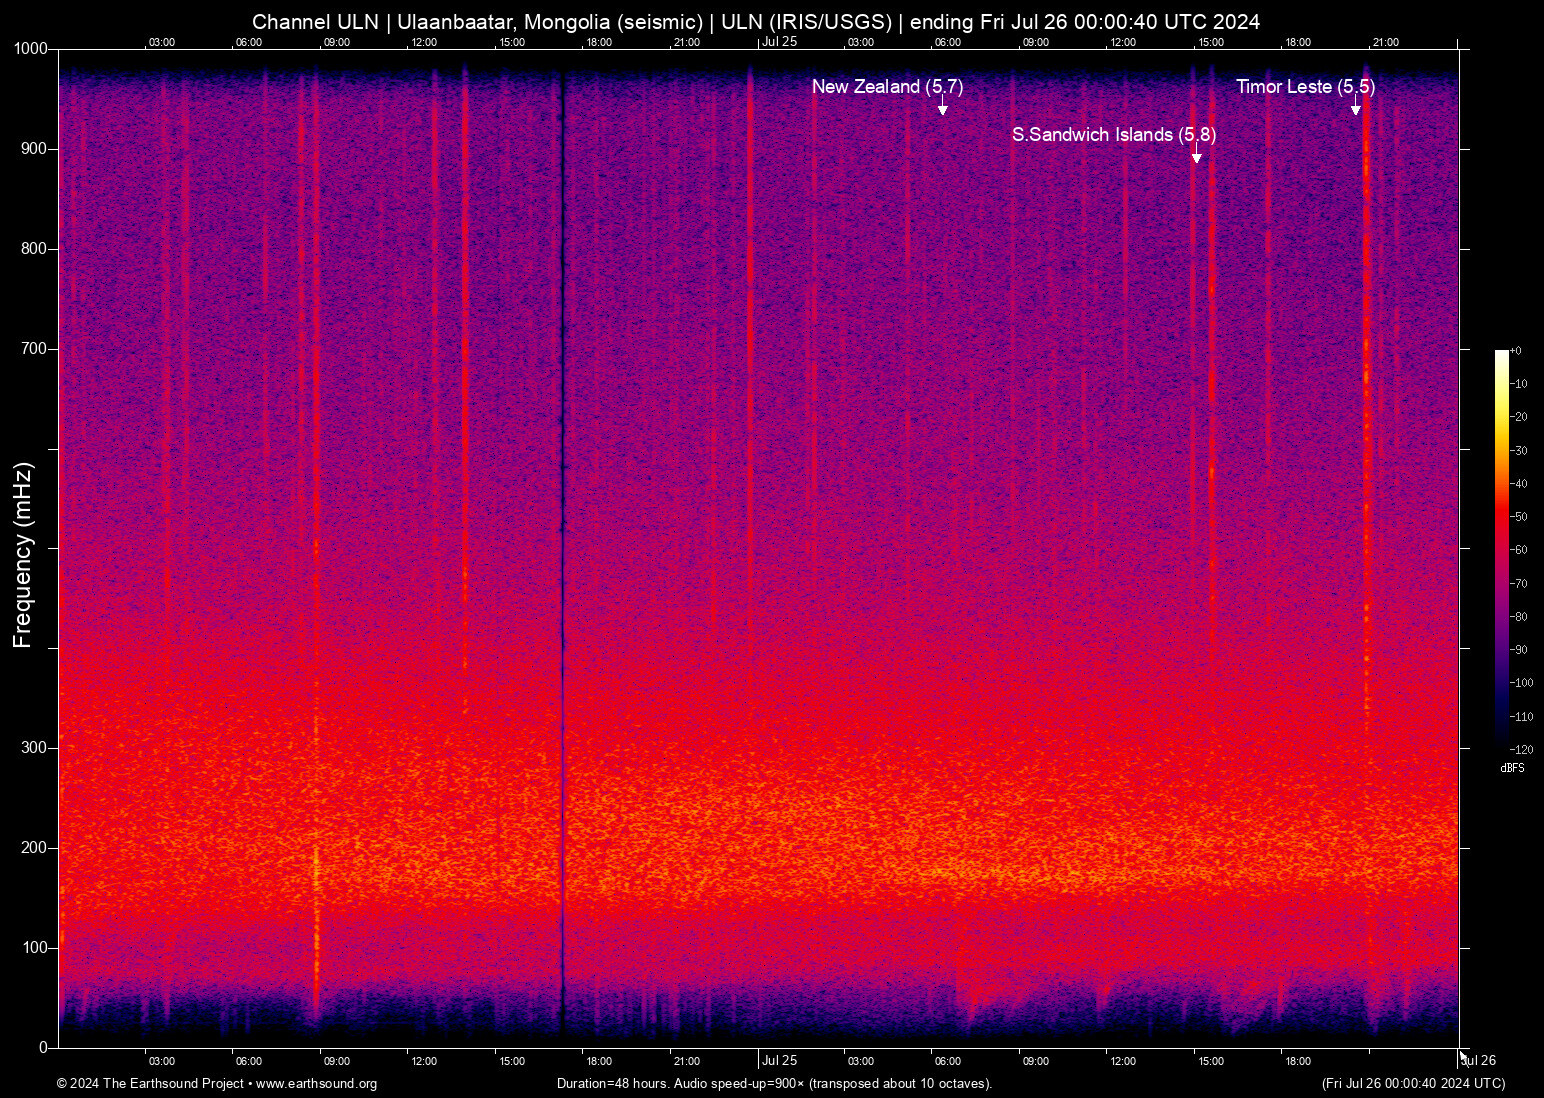The width and height of the screenshot is (1544, 1098).
Task: Click the Jul 25 date marker on top axis
Action: (x=779, y=42)
